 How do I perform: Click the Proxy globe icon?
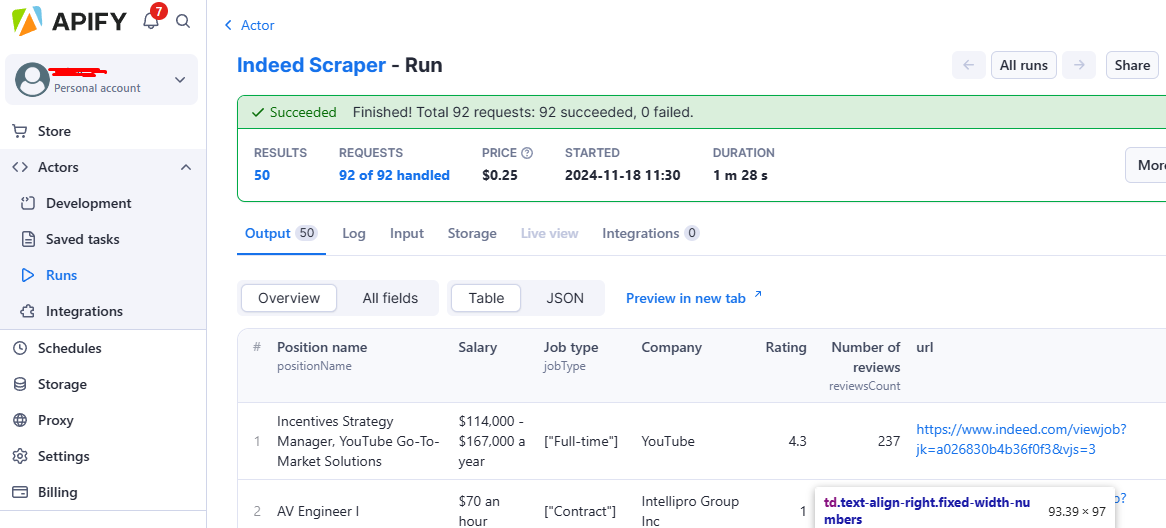point(20,420)
